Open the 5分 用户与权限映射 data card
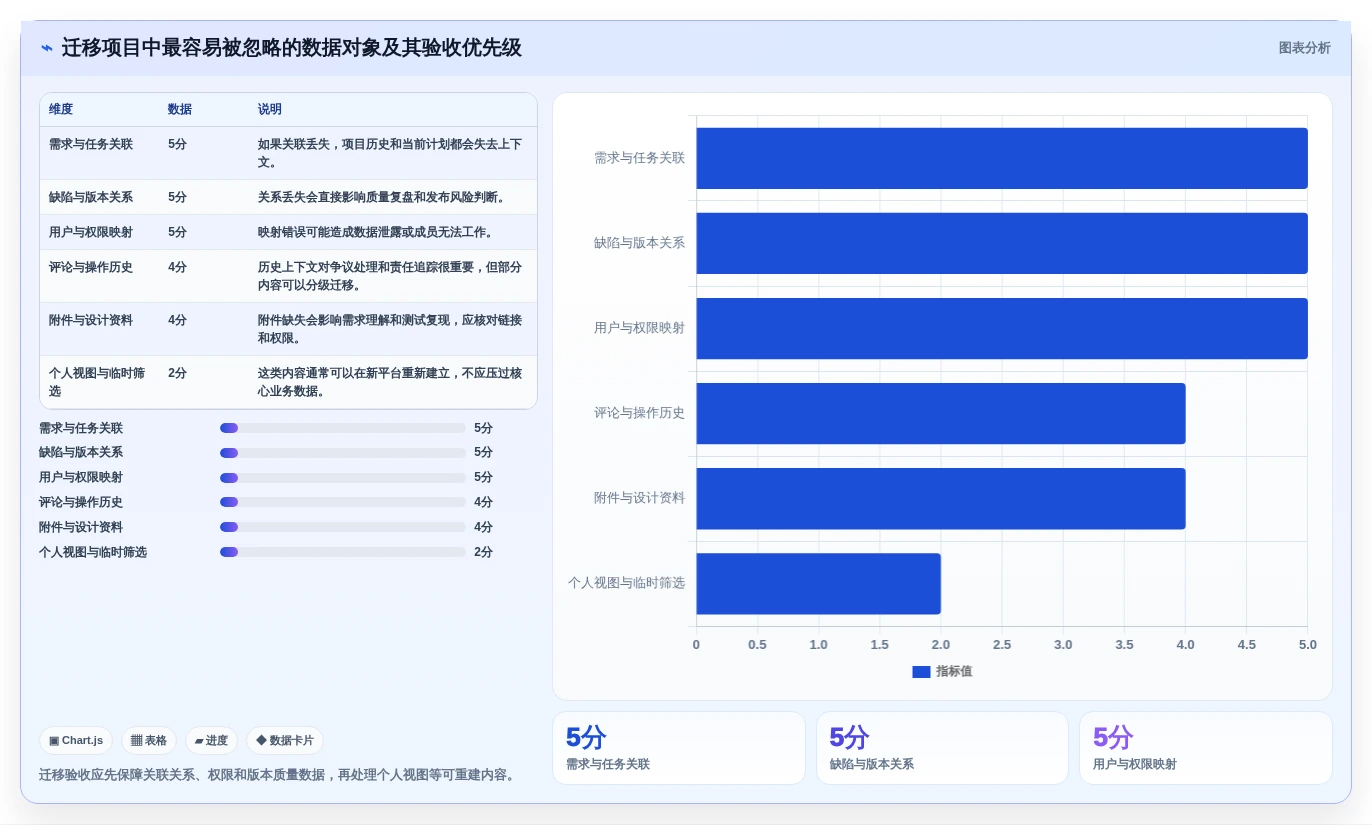Viewport: 1372px width, 825px height. click(1206, 748)
